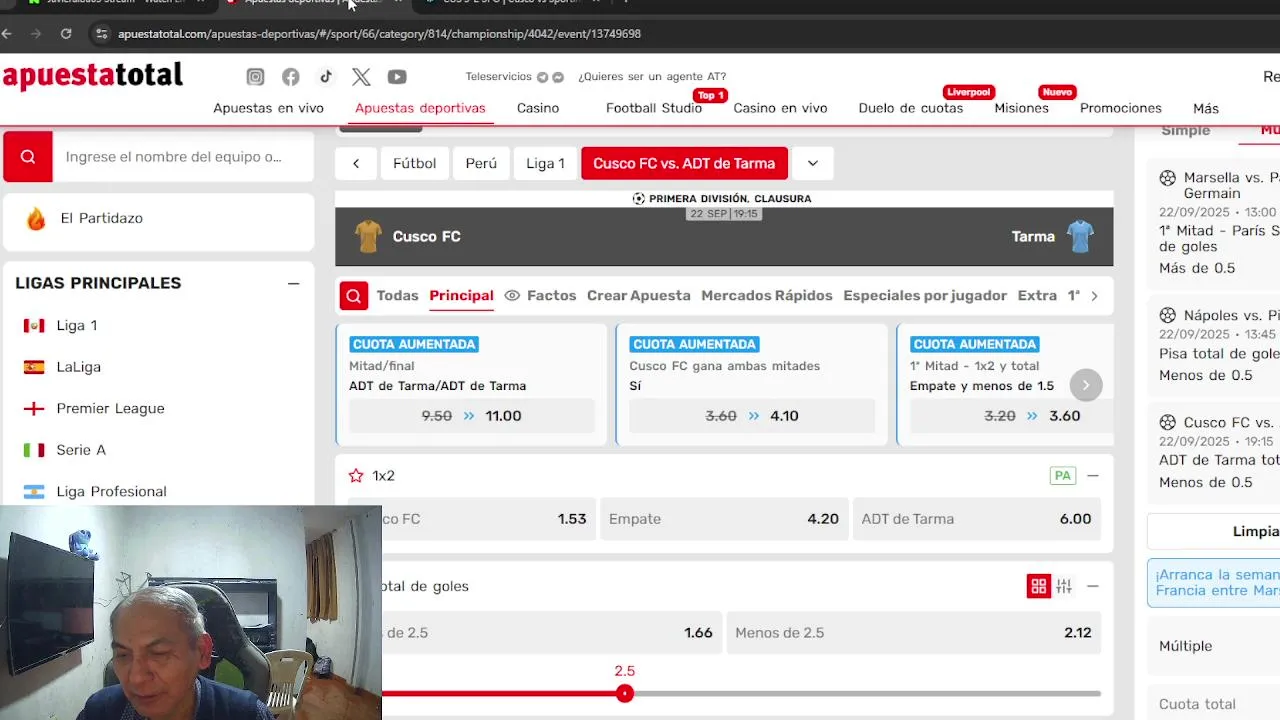Switch to Especiales por jugador tab

tap(925, 296)
